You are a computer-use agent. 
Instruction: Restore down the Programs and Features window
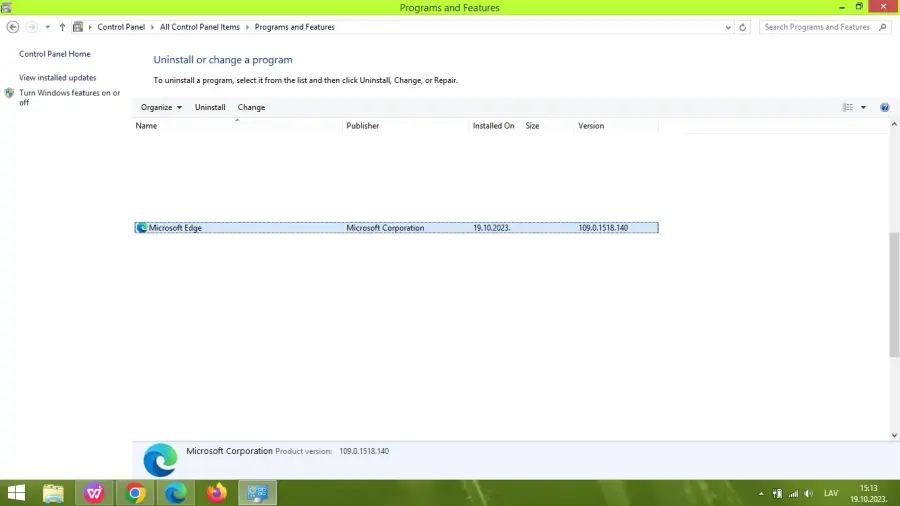(x=859, y=7)
